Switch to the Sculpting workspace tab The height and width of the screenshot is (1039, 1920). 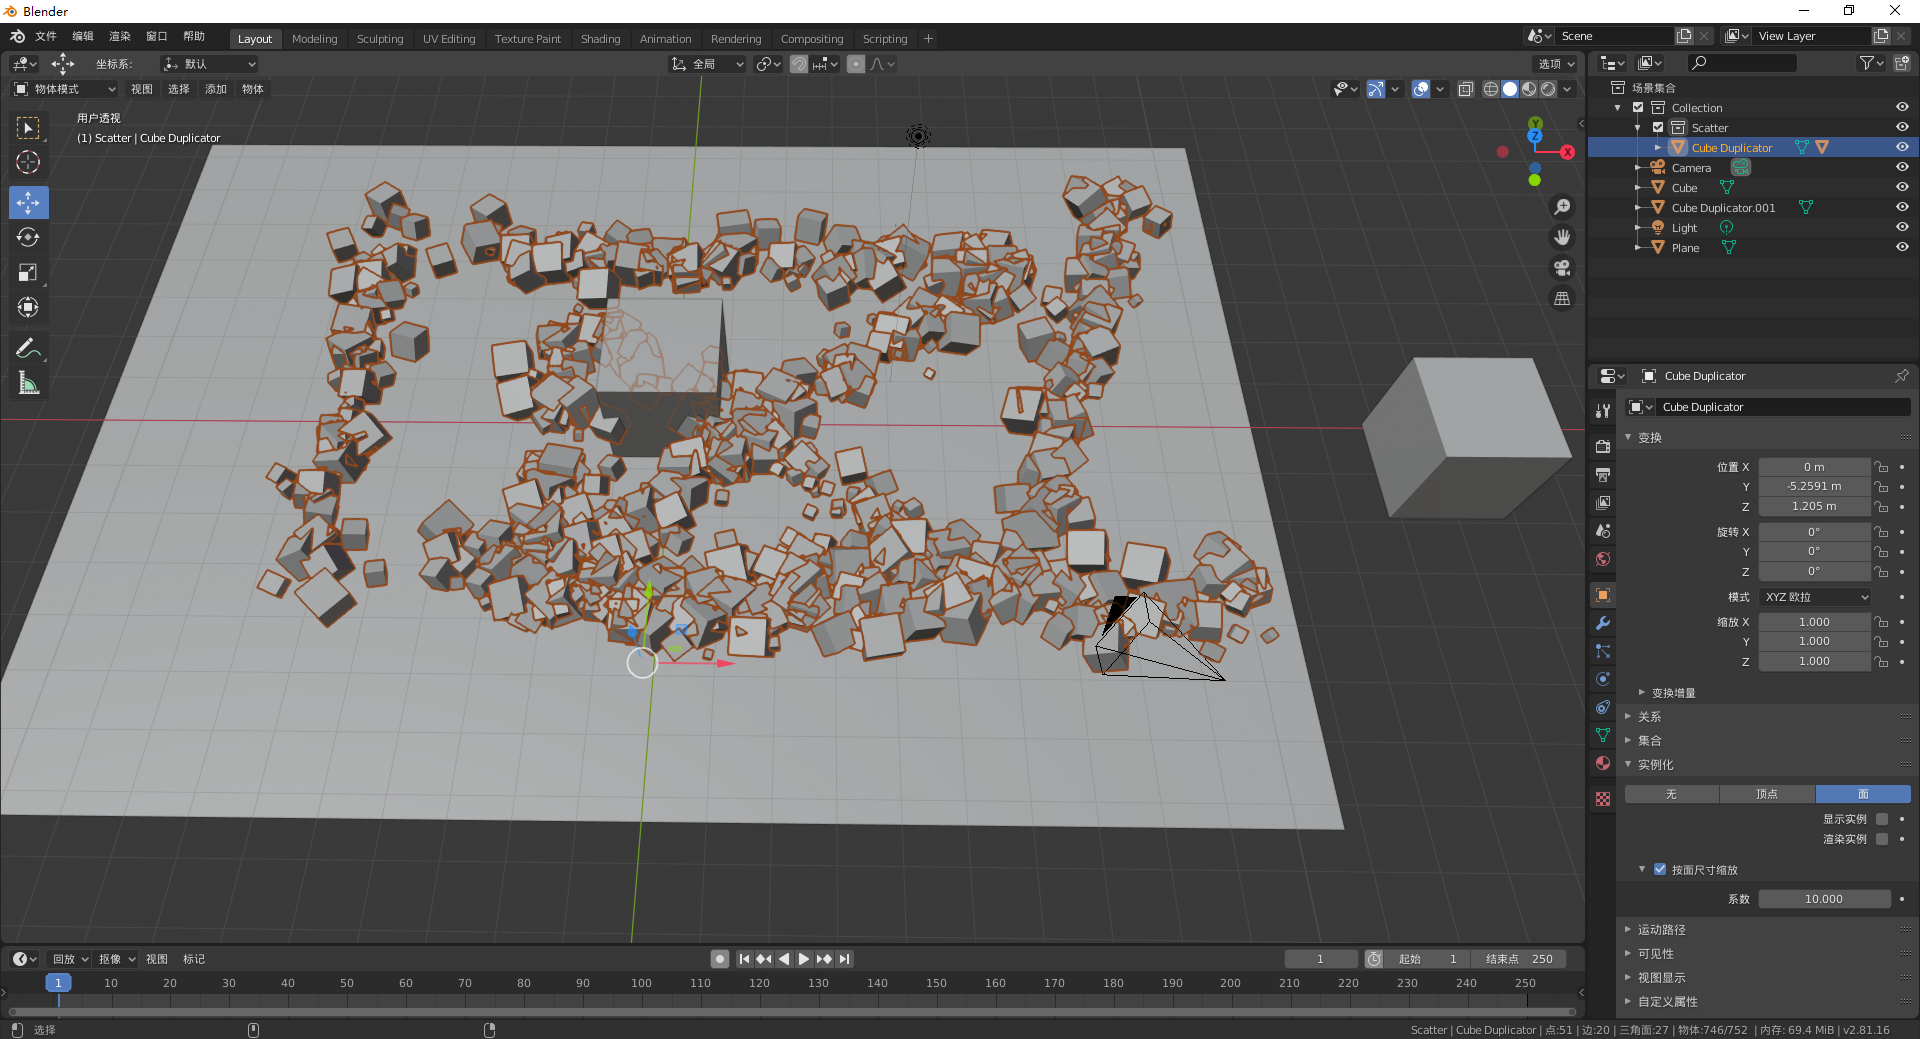380,39
